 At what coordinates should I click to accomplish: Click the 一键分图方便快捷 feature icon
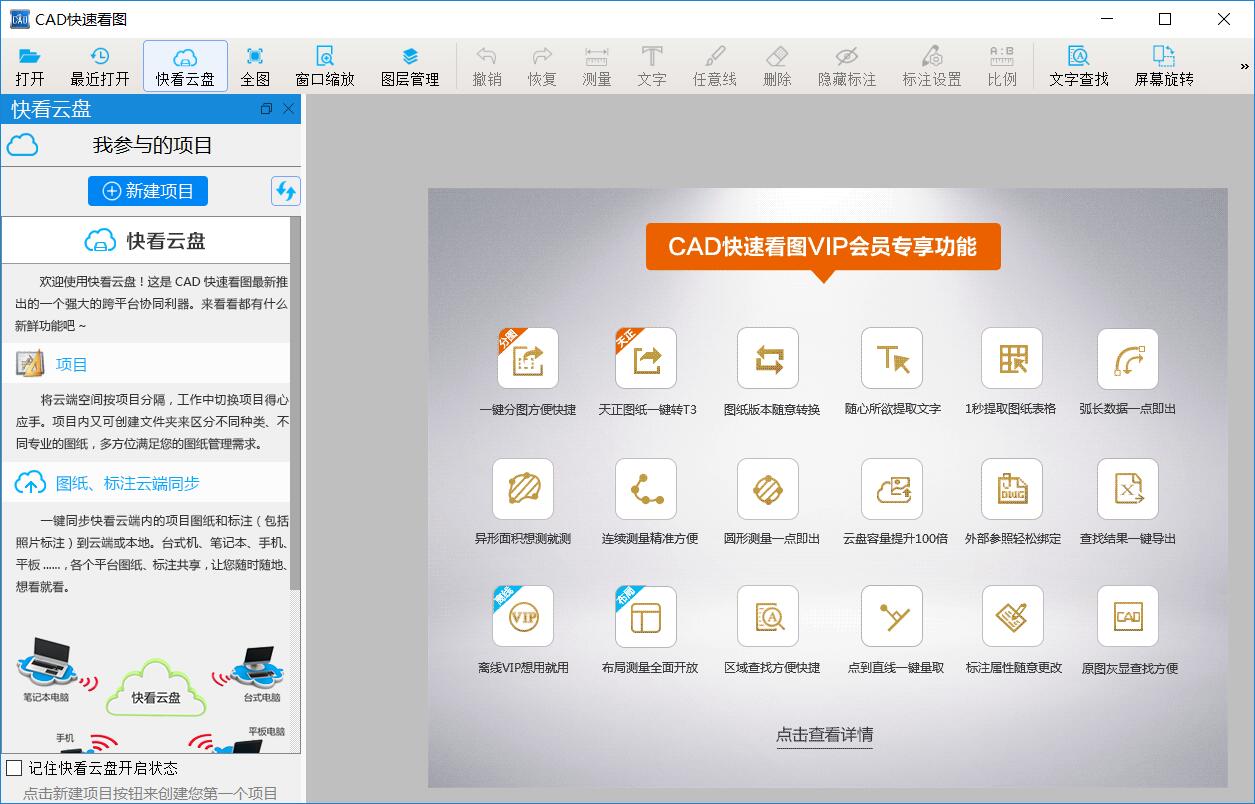pos(527,359)
